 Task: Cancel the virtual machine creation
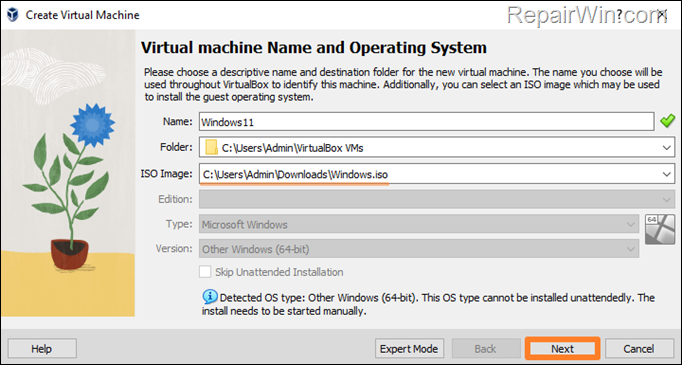click(639, 348)
